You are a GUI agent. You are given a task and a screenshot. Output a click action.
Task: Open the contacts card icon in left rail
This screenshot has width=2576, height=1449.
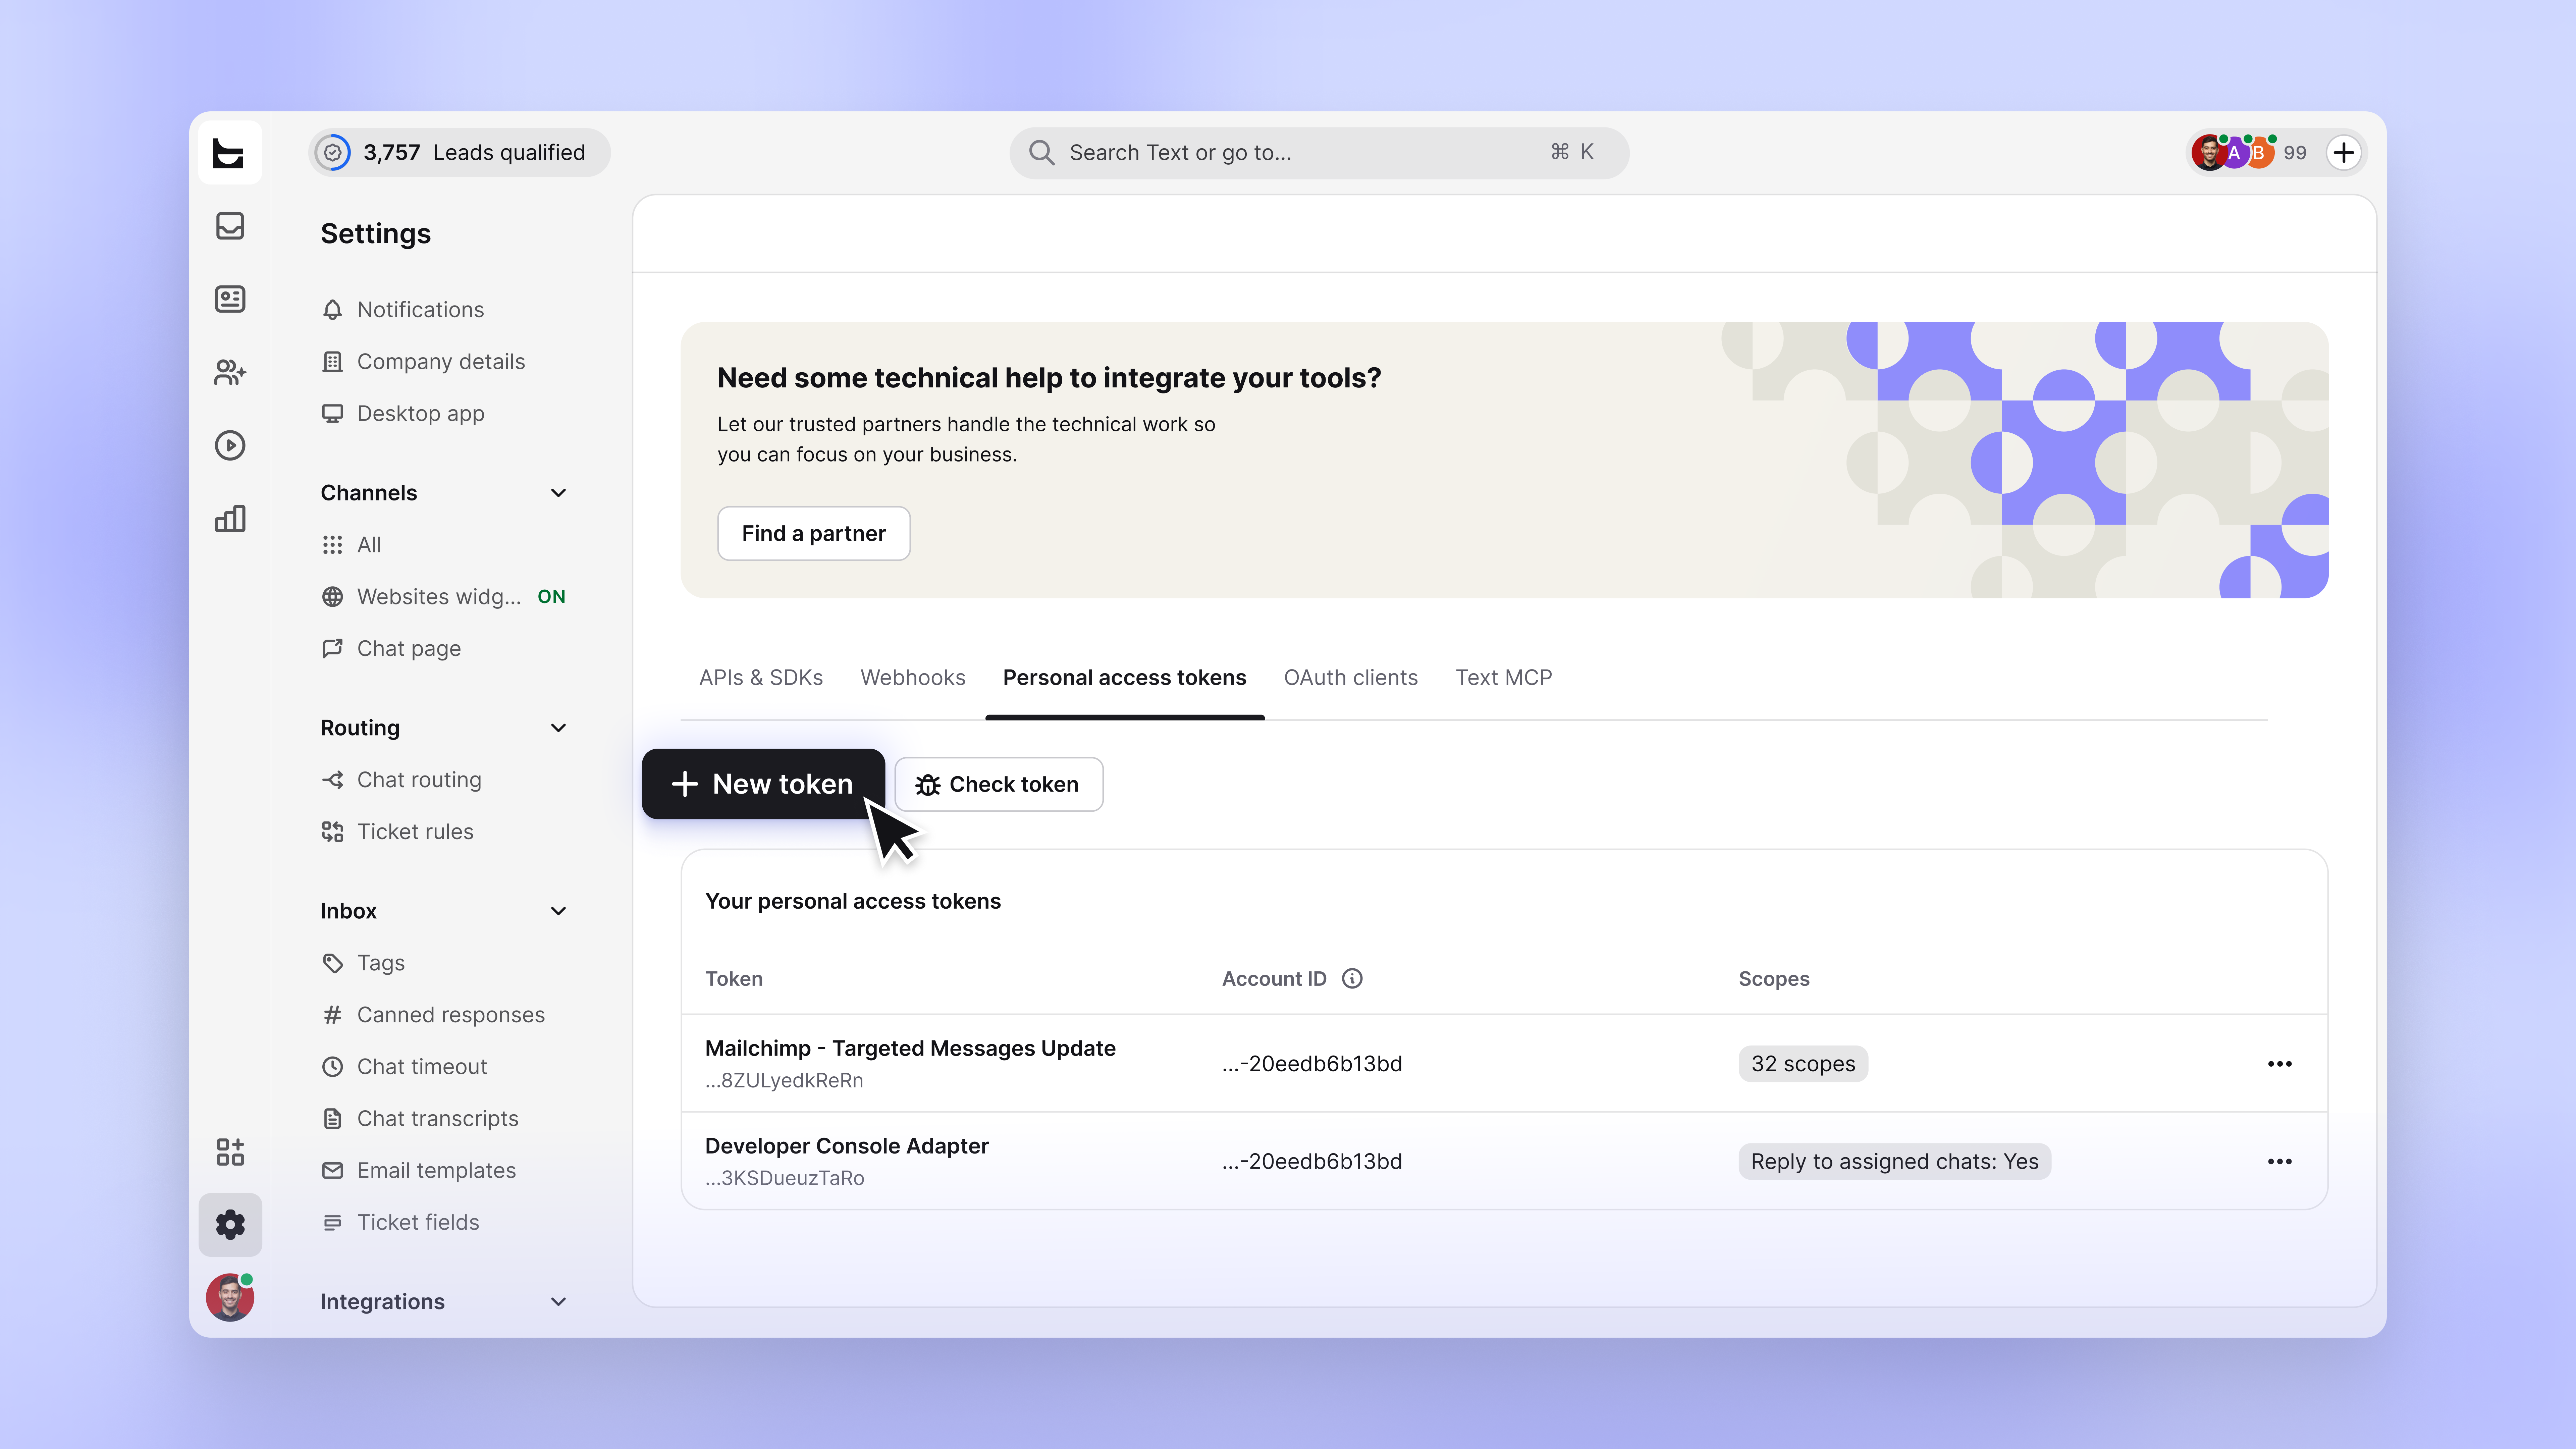pyautogui.click(x=230, y=299)
